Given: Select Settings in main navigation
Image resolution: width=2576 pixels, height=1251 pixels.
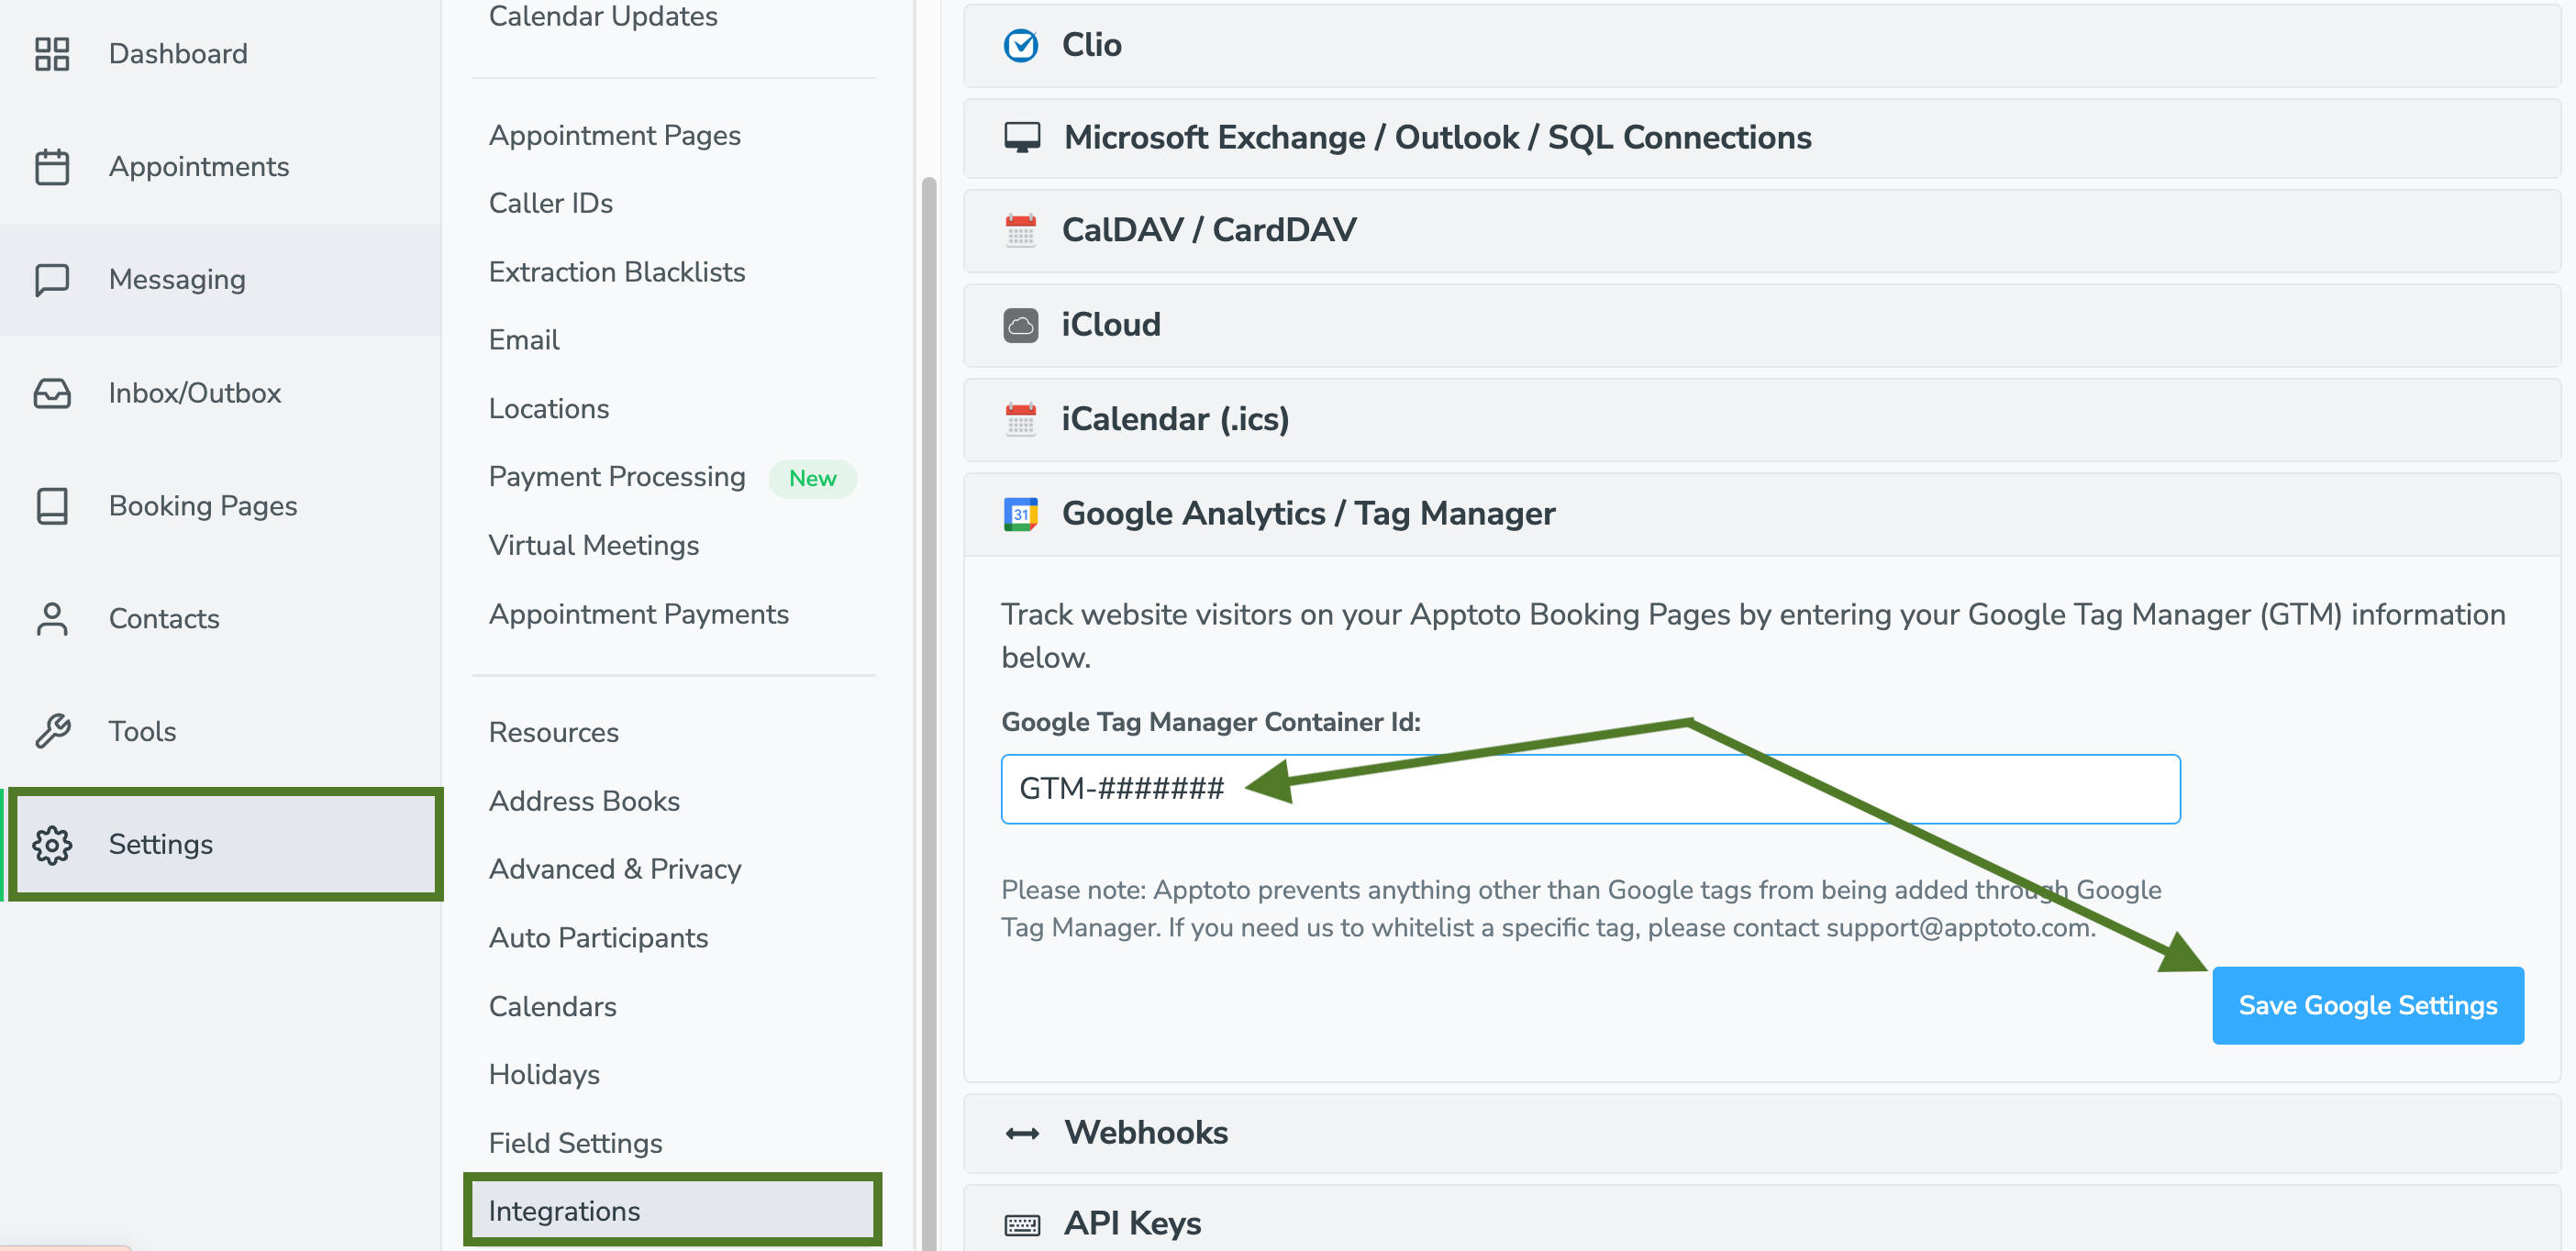Looking at the screenshot, I should pos(226,845).
